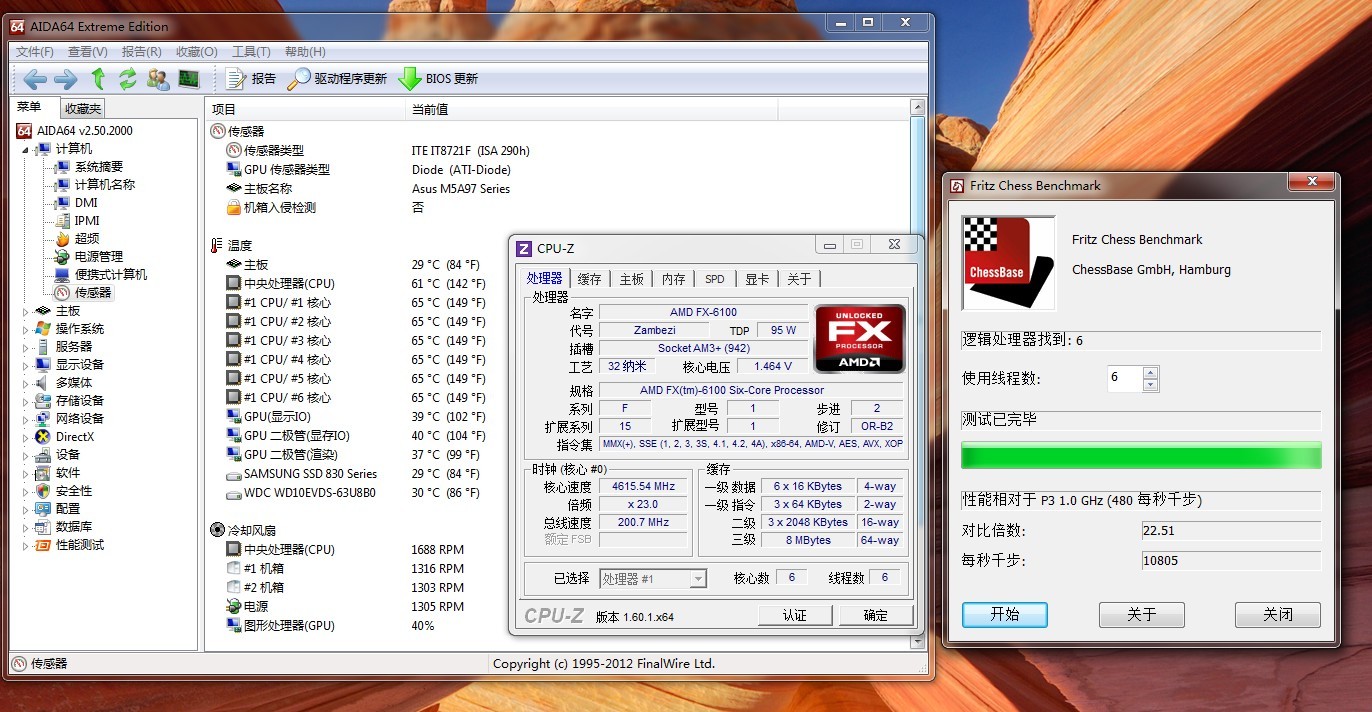Image resolution: width=1372 pixels, height=712 pixels.
Task: Open the 报告(R) menu in AIDA64
Action: coord(142,52)
